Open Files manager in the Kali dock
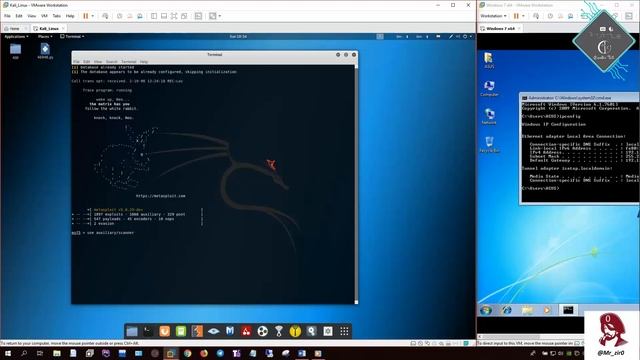640x360 pixels. click(x=132, y=331)
